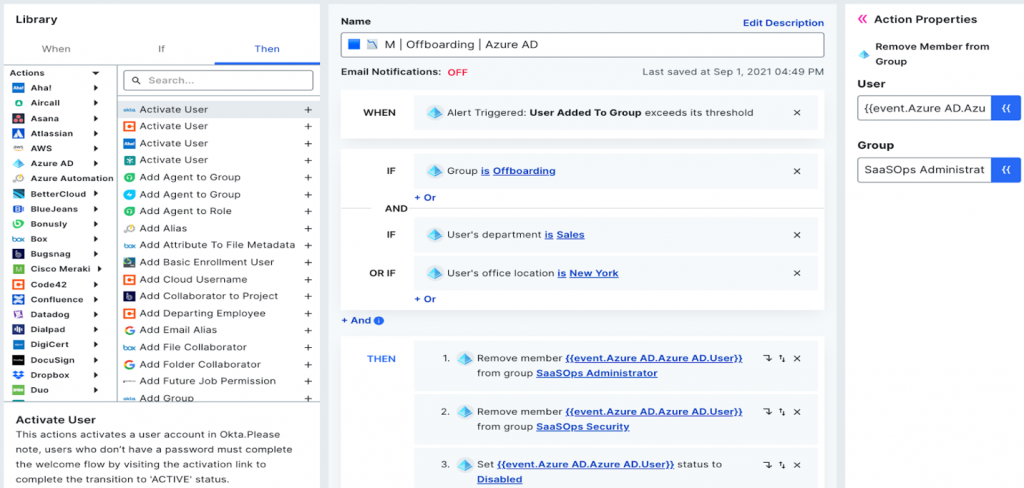
Task: Click the Offboarding group link in IF condition
Action: (524, 171)
